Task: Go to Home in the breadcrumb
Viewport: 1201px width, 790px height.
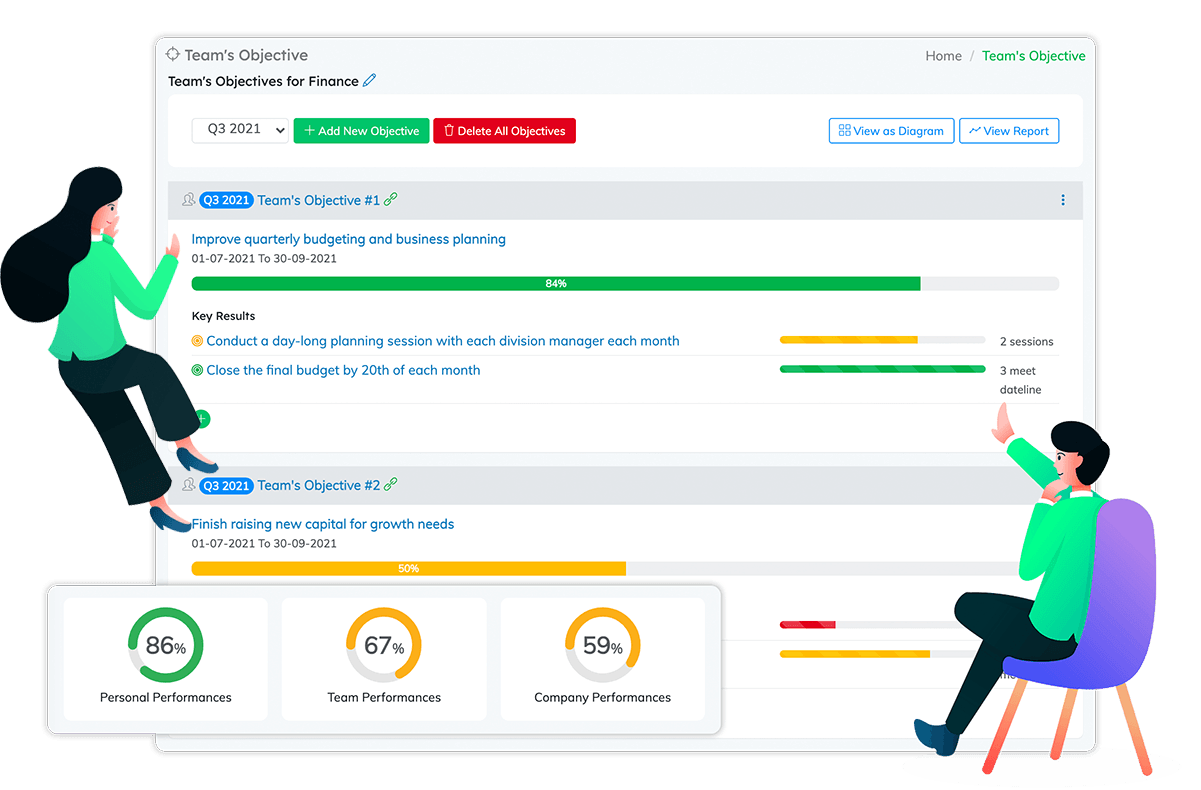Action: (943, 56)
